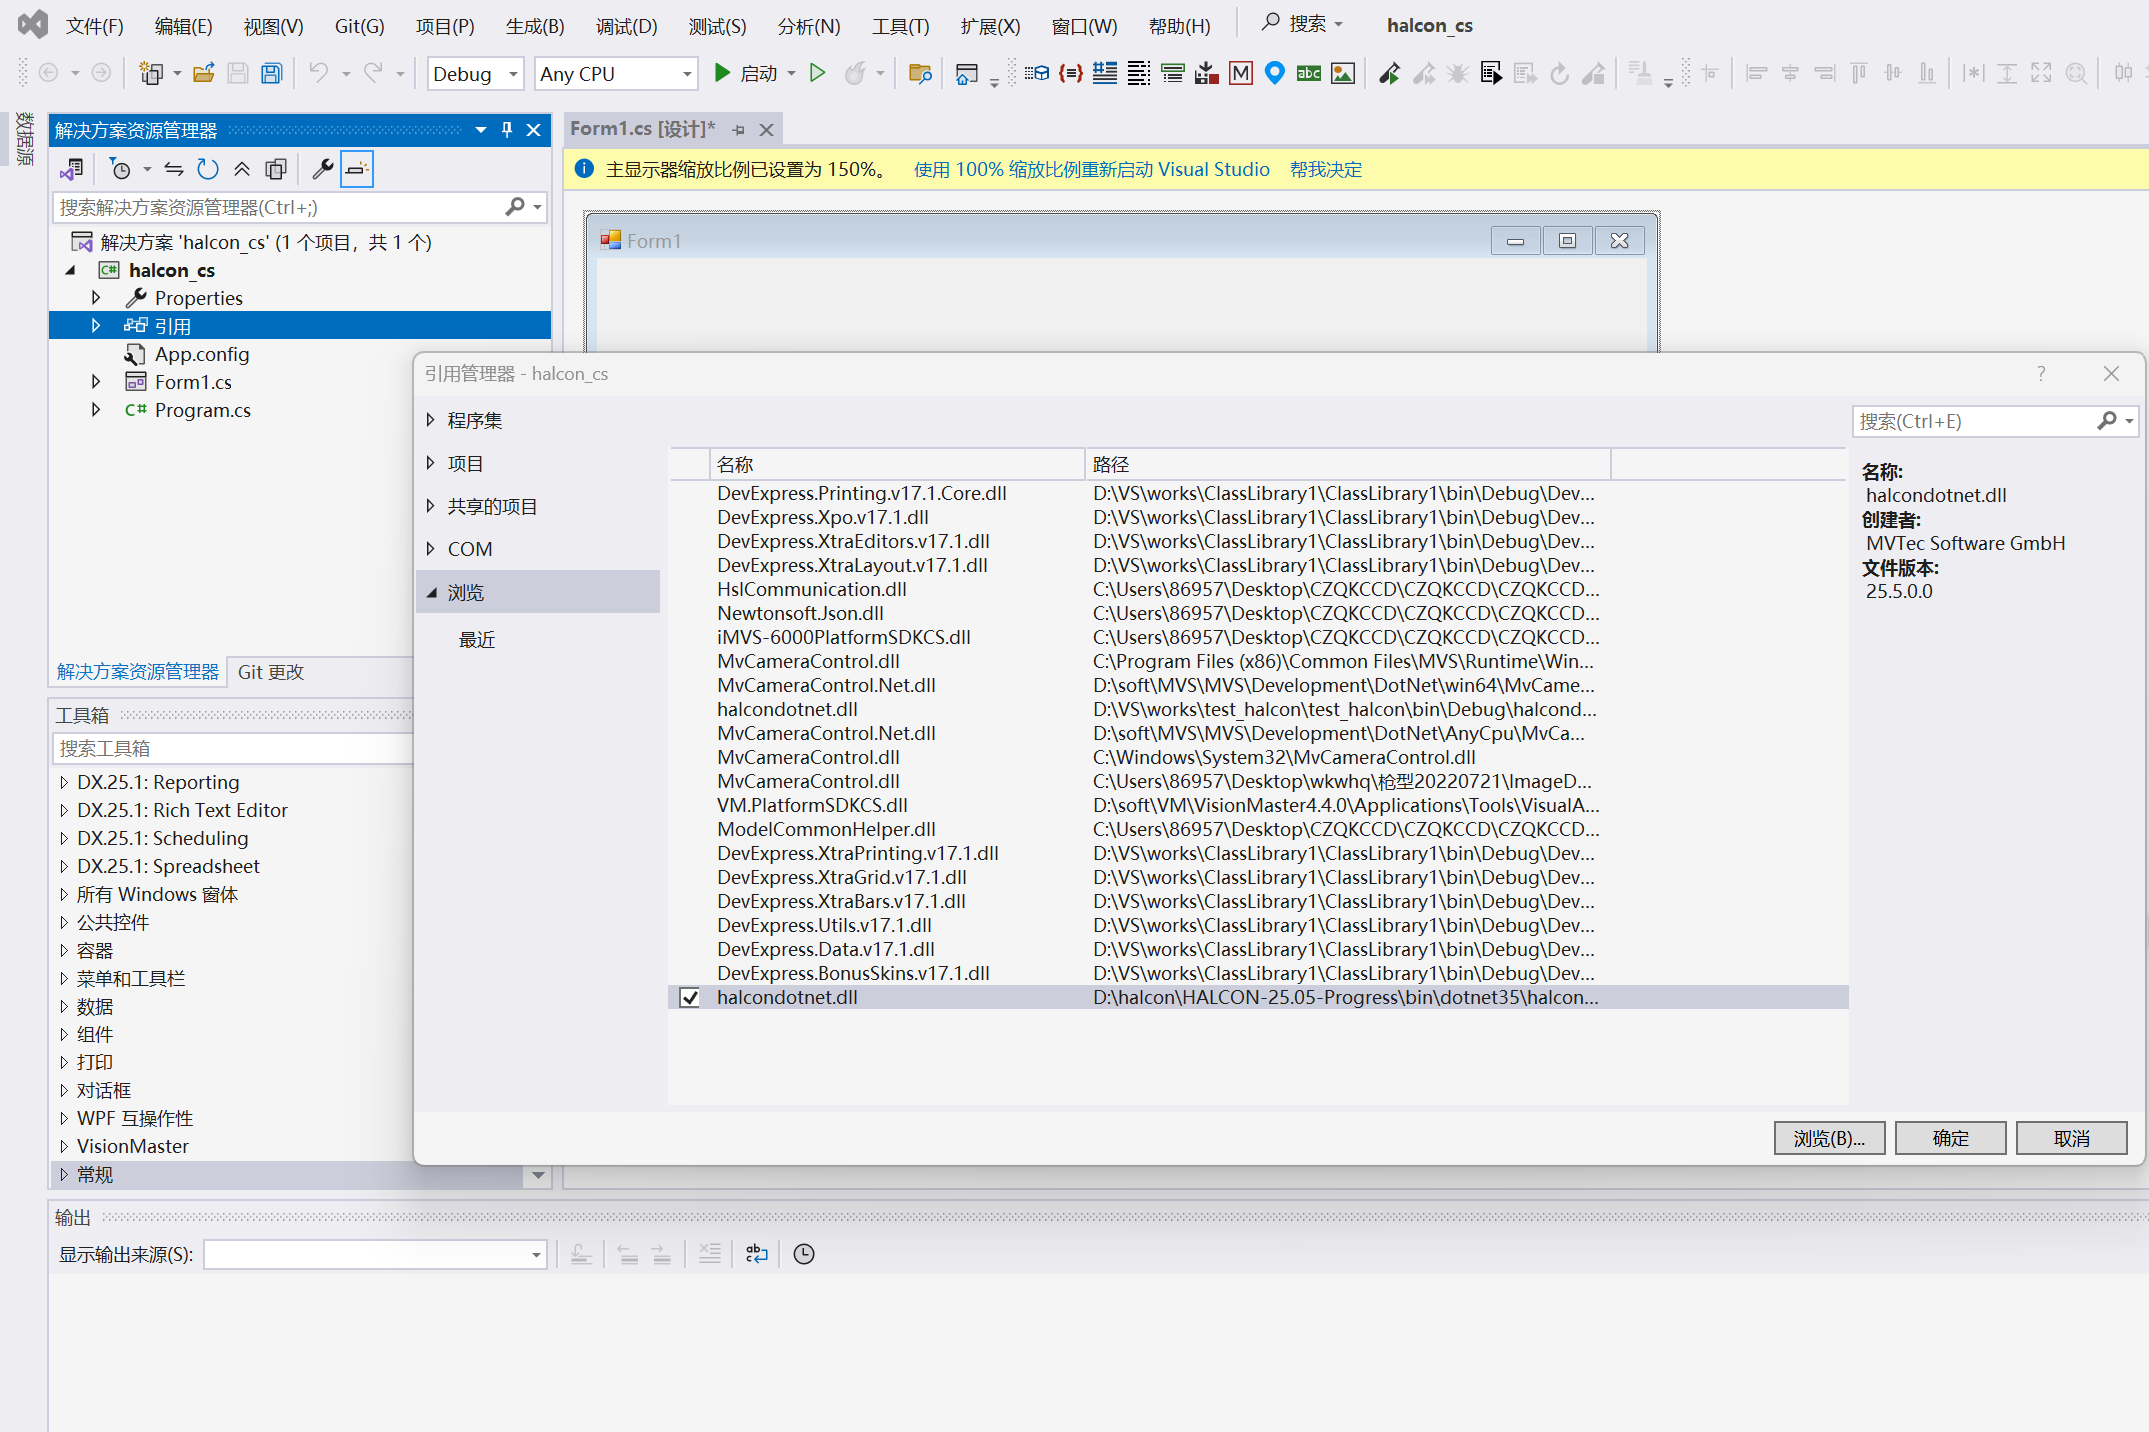The width and height of the screenshot is (2149, 1432).
Task: Click the blue location pin toolbar icon
Action: click(1274, 73)
